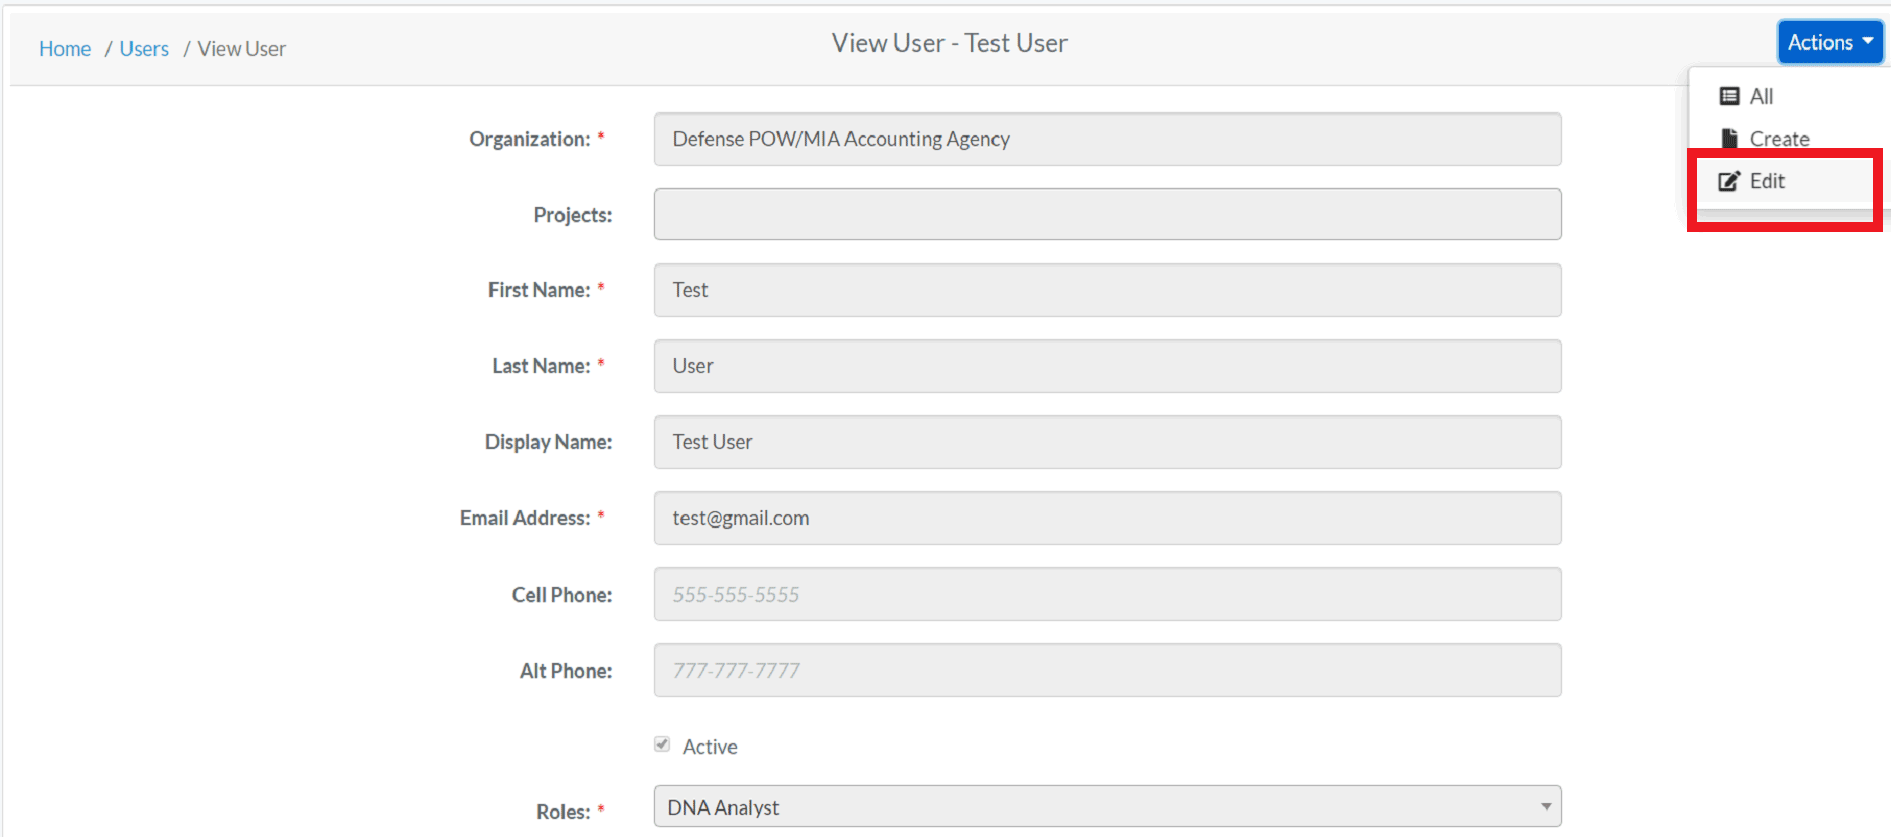Image resolution: width=1891 pixels, height=837 pixels.
Task: Choose Create from the Actions menu
Action: coord(1779,138)
